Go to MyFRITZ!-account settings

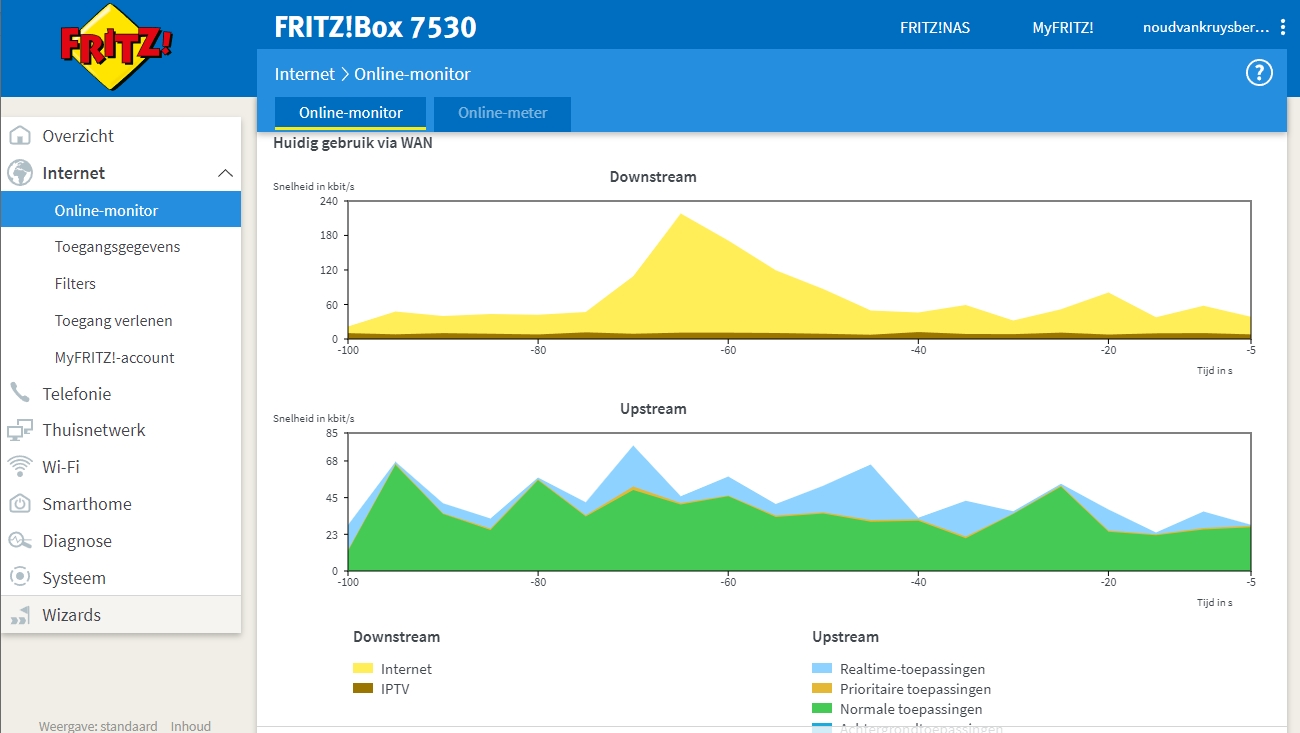point(115,357)
